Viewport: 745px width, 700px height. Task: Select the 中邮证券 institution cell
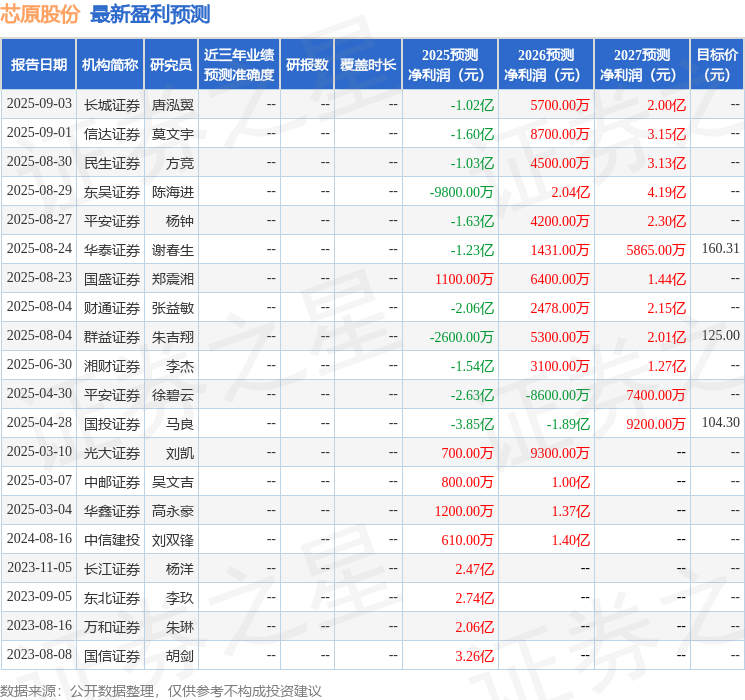pos(112,482)
